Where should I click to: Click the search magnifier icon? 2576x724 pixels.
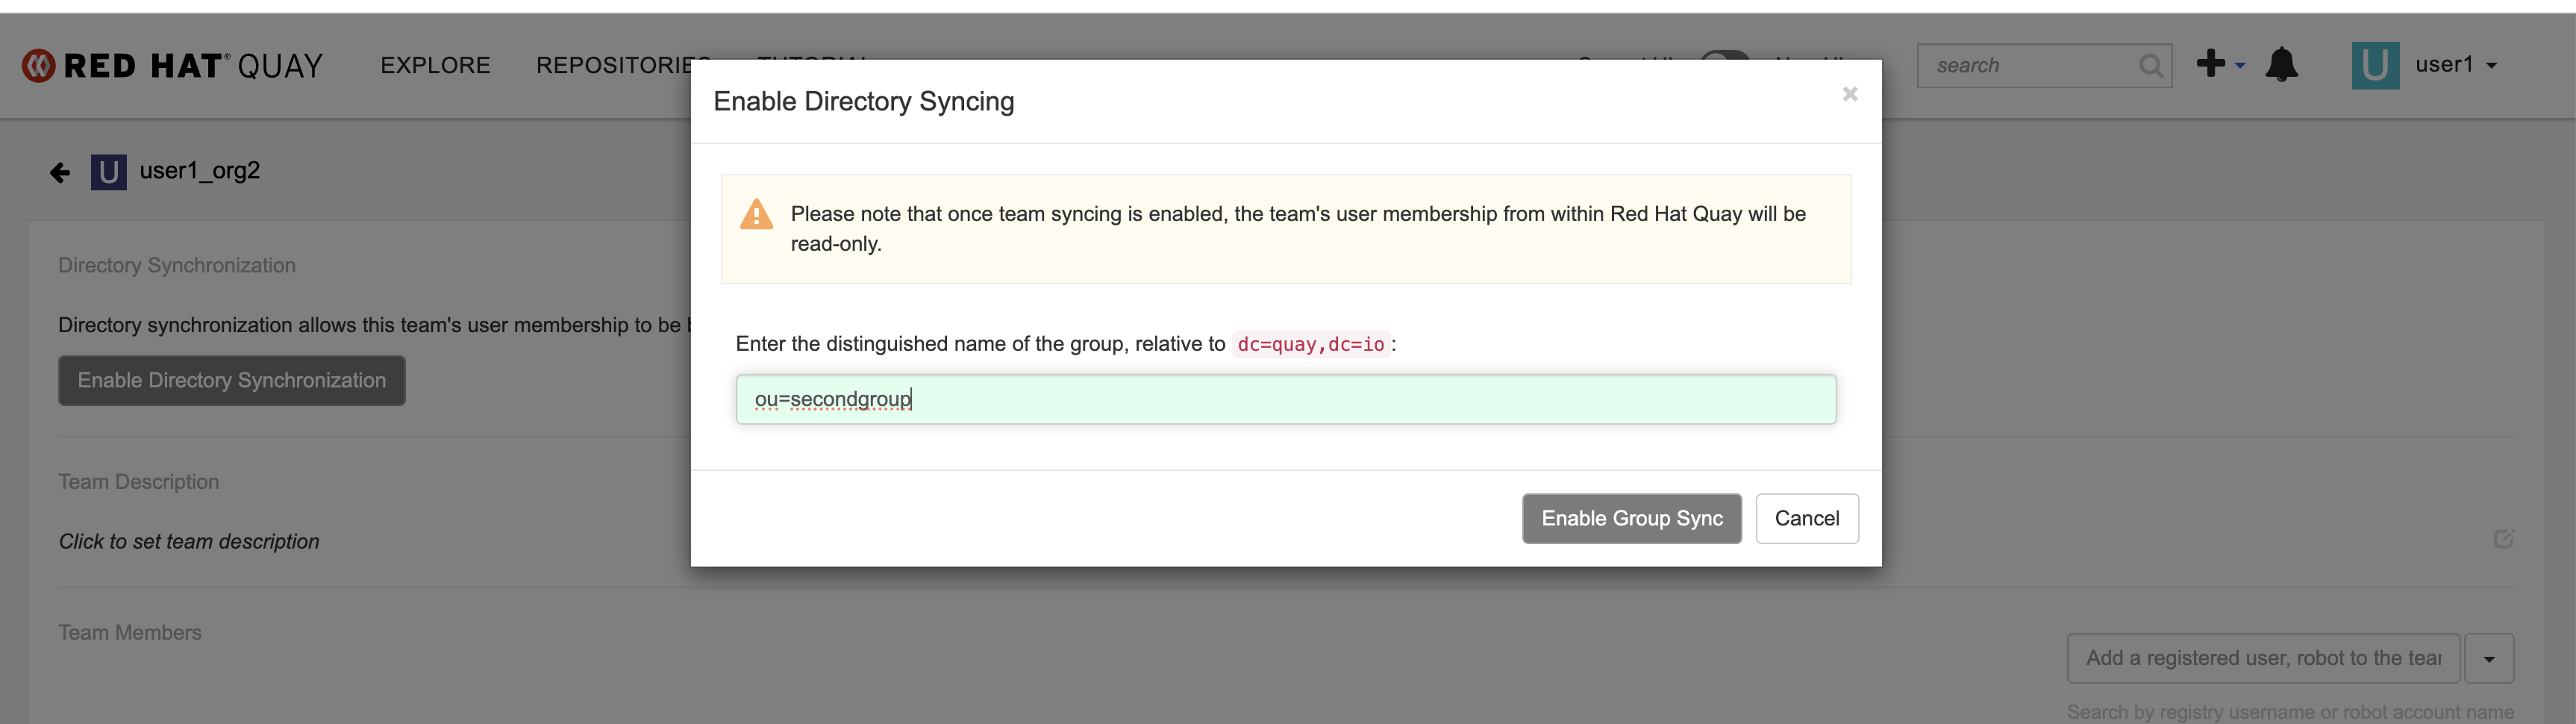(2149, 66)
